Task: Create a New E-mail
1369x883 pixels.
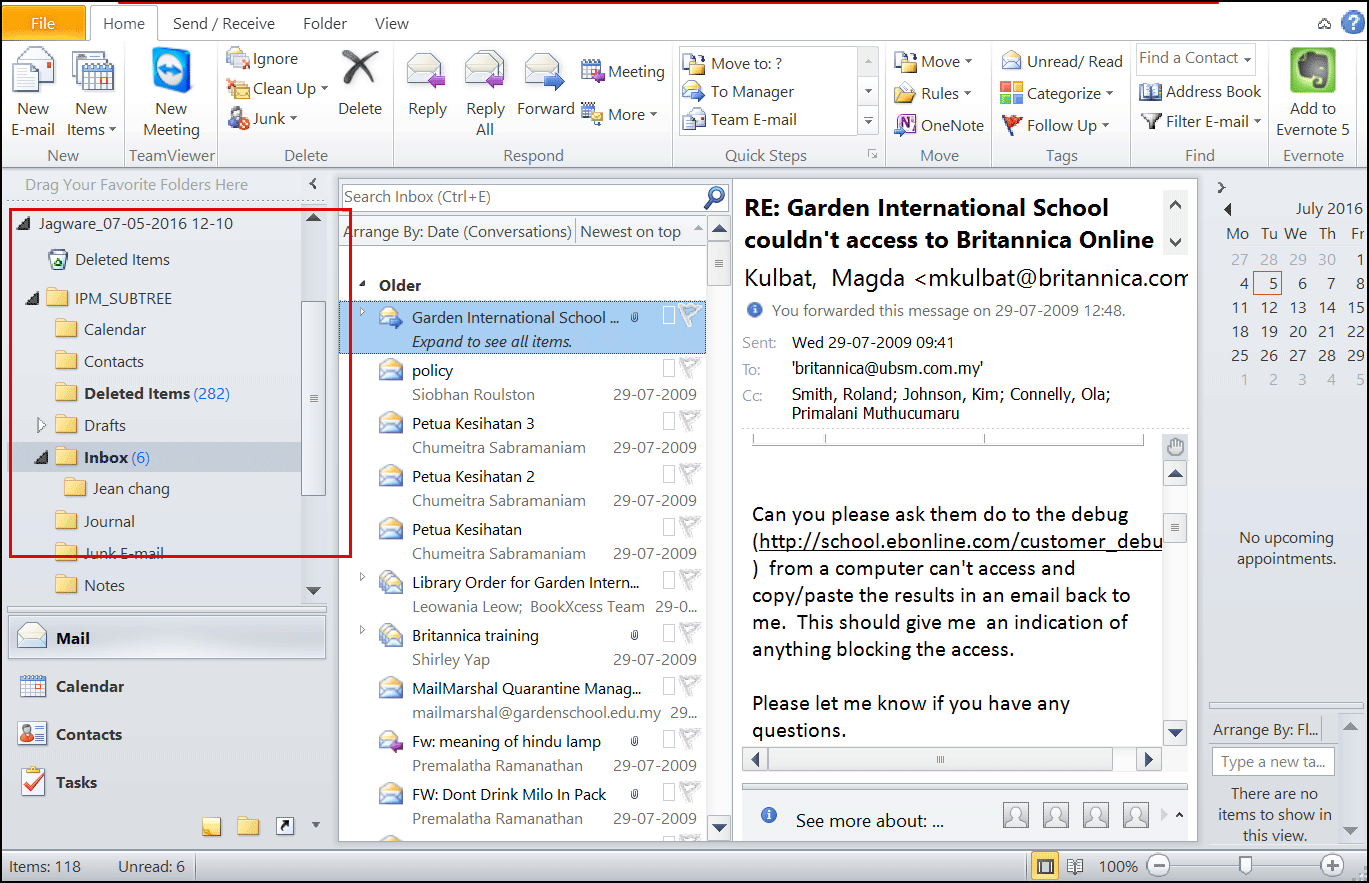Action: pos(33,94)
